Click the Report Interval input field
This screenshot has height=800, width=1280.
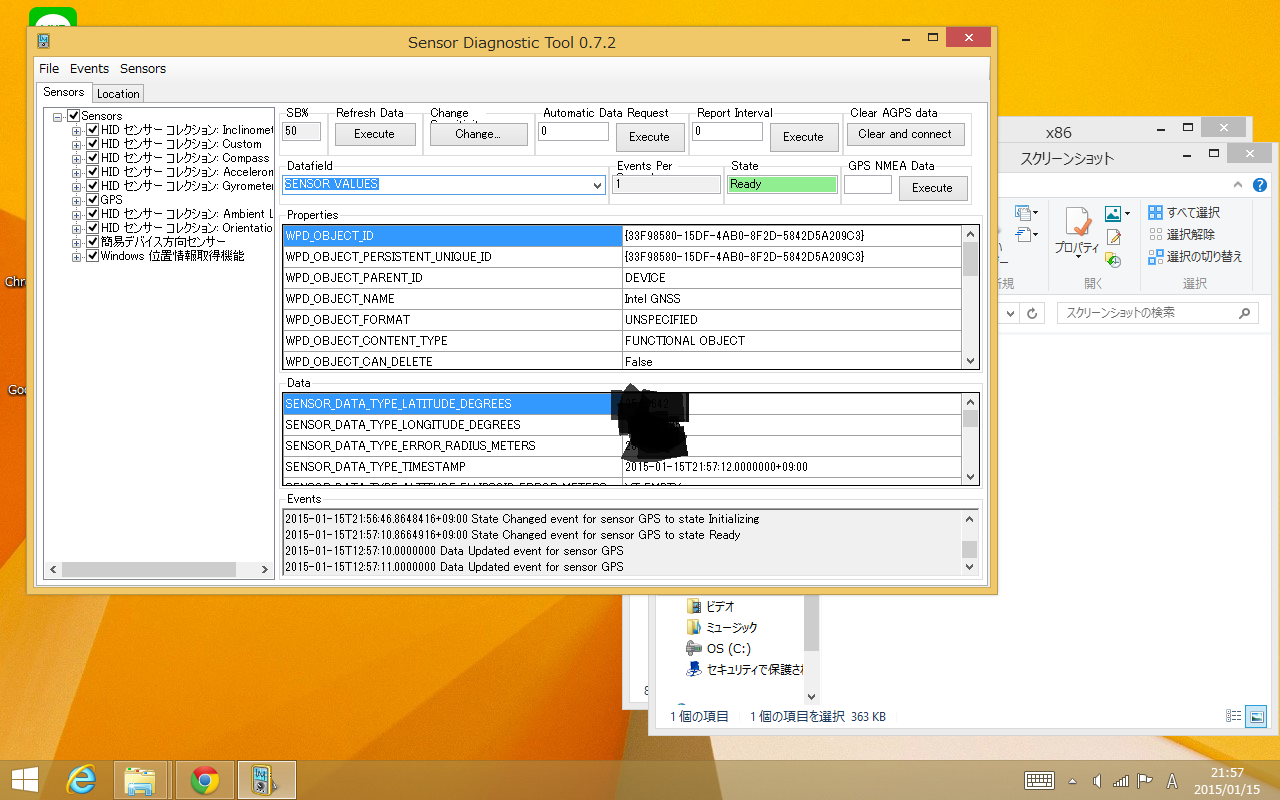tap(727, 131)
